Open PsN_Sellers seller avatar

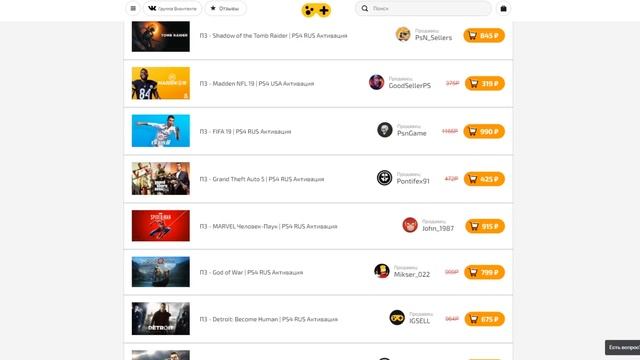(x=403, y=34)
